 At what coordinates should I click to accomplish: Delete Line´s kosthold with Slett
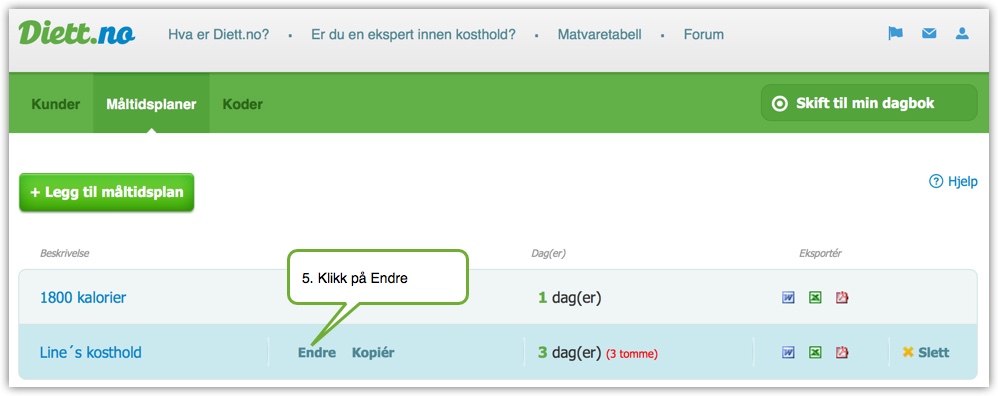(x=925, y=352)
